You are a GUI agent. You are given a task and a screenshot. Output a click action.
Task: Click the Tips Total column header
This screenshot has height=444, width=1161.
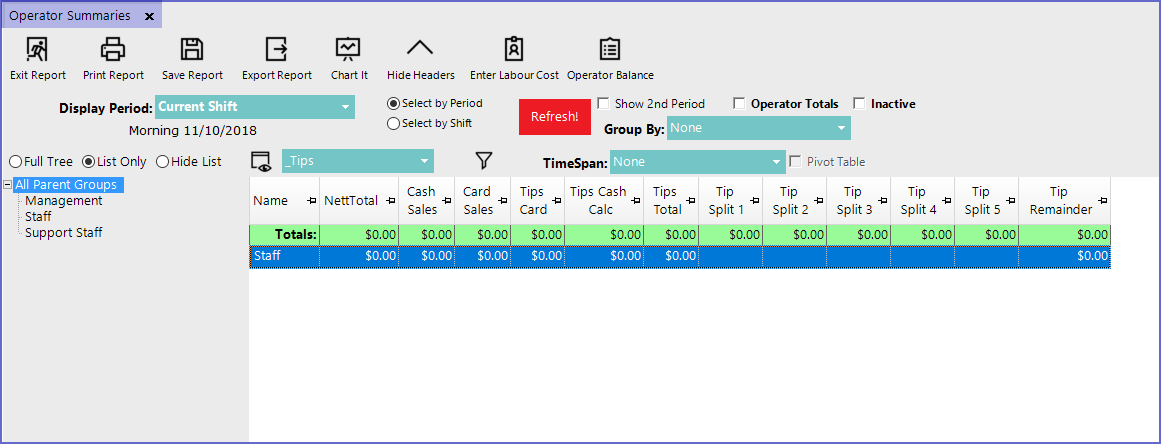point(667,201)
